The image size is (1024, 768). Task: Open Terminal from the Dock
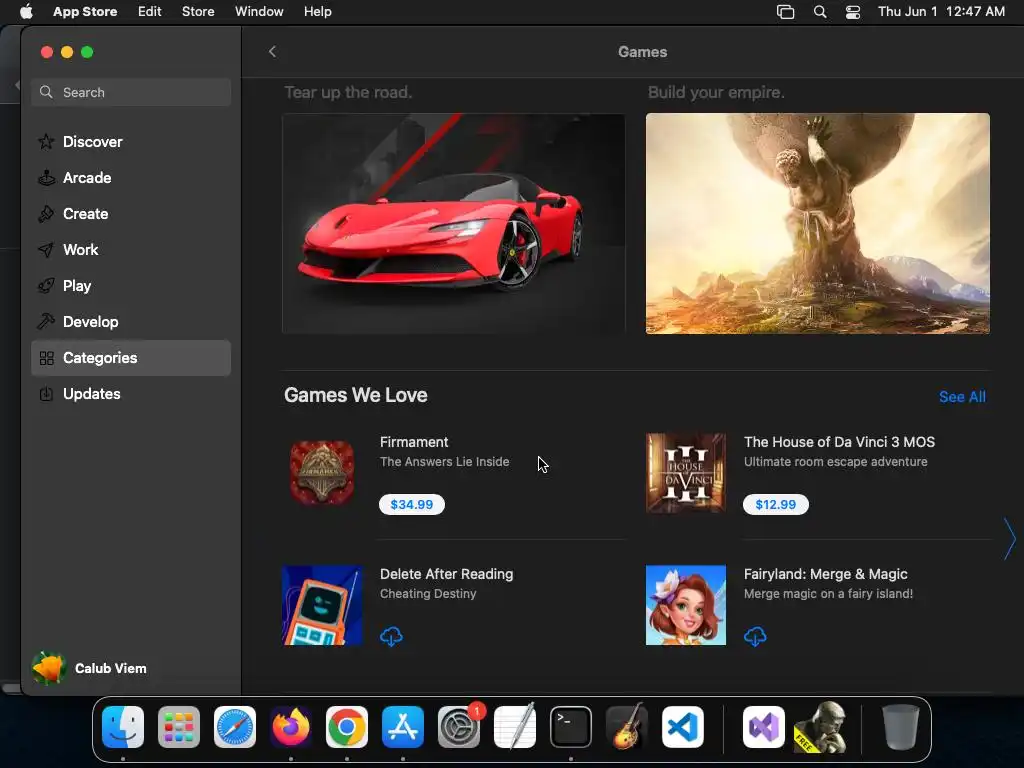pos(571,727)
